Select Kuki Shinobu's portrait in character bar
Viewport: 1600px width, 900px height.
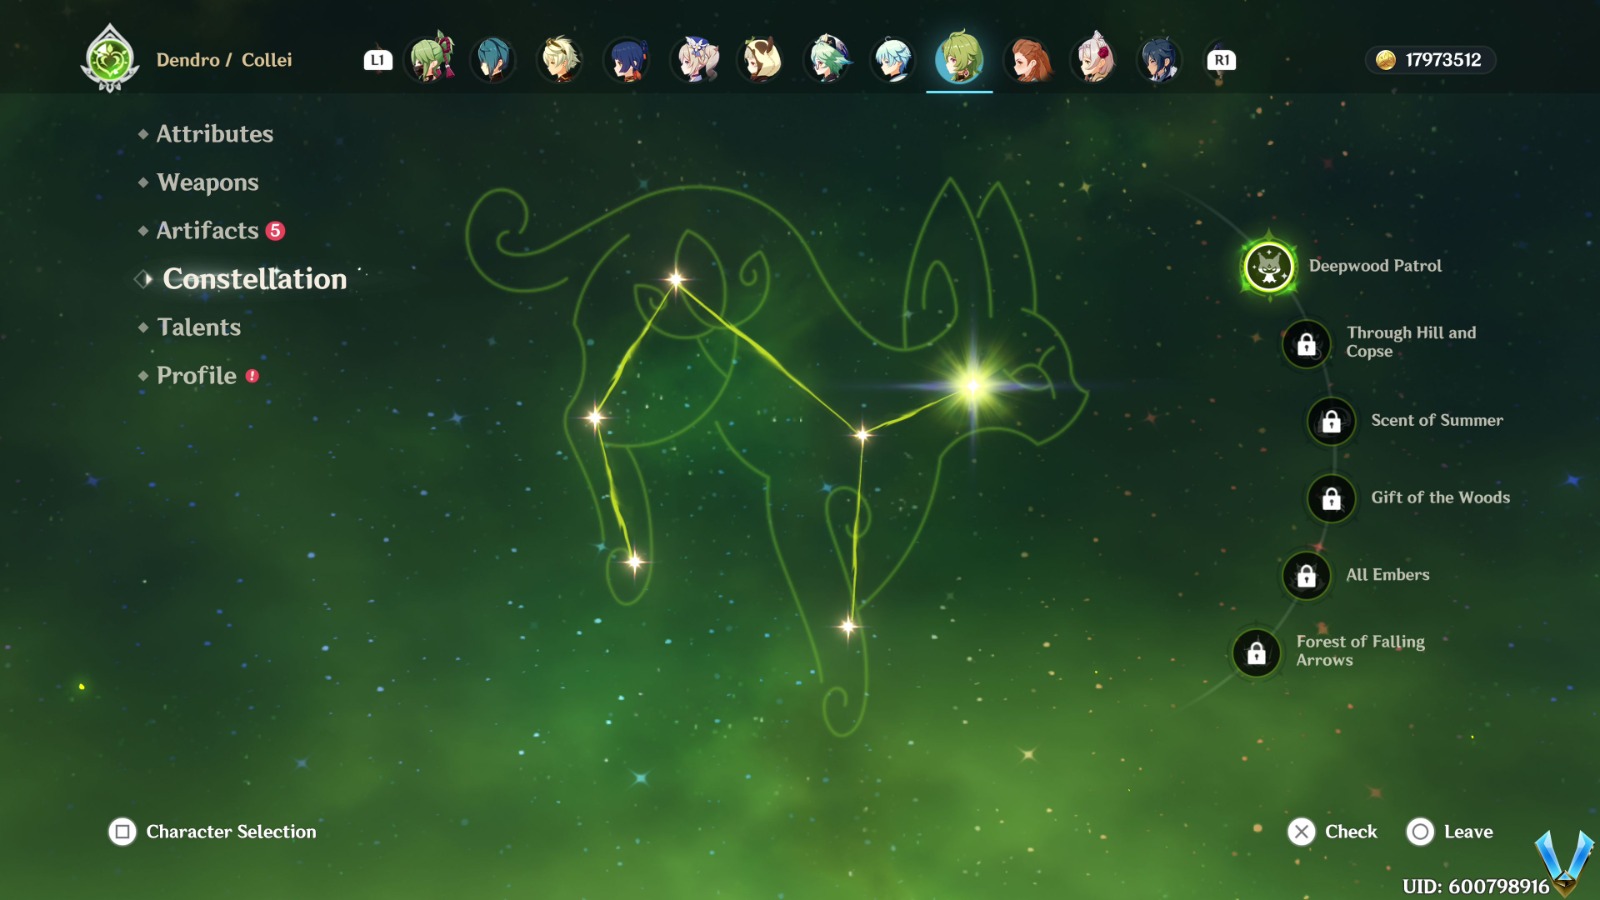coord(432,59)
